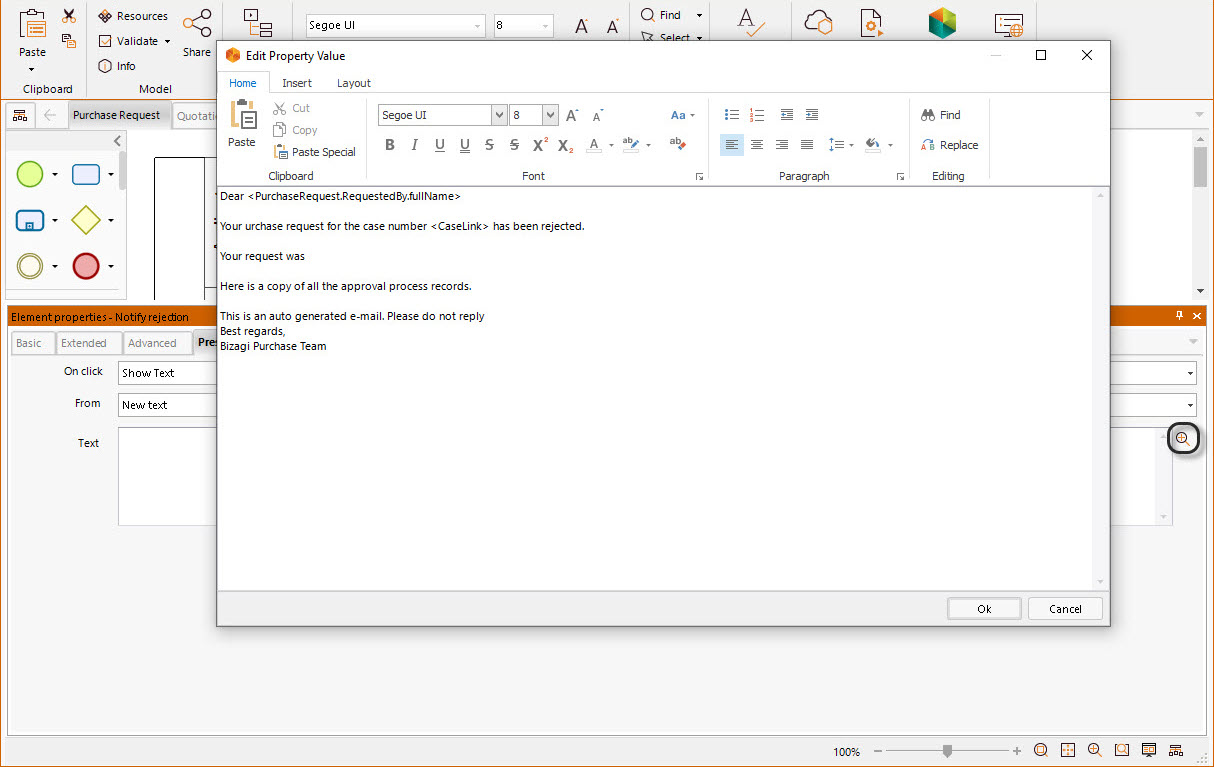
Task: Click the Superscript X² icon
Action: (540, 145)
